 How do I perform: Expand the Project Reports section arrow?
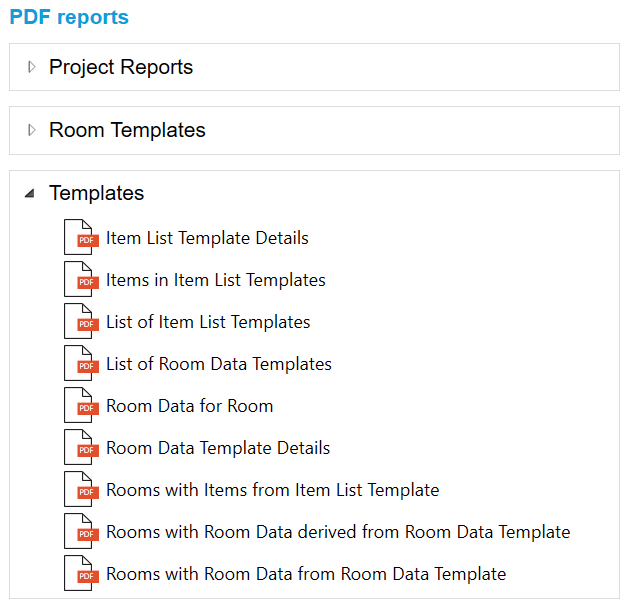(31, 68)
